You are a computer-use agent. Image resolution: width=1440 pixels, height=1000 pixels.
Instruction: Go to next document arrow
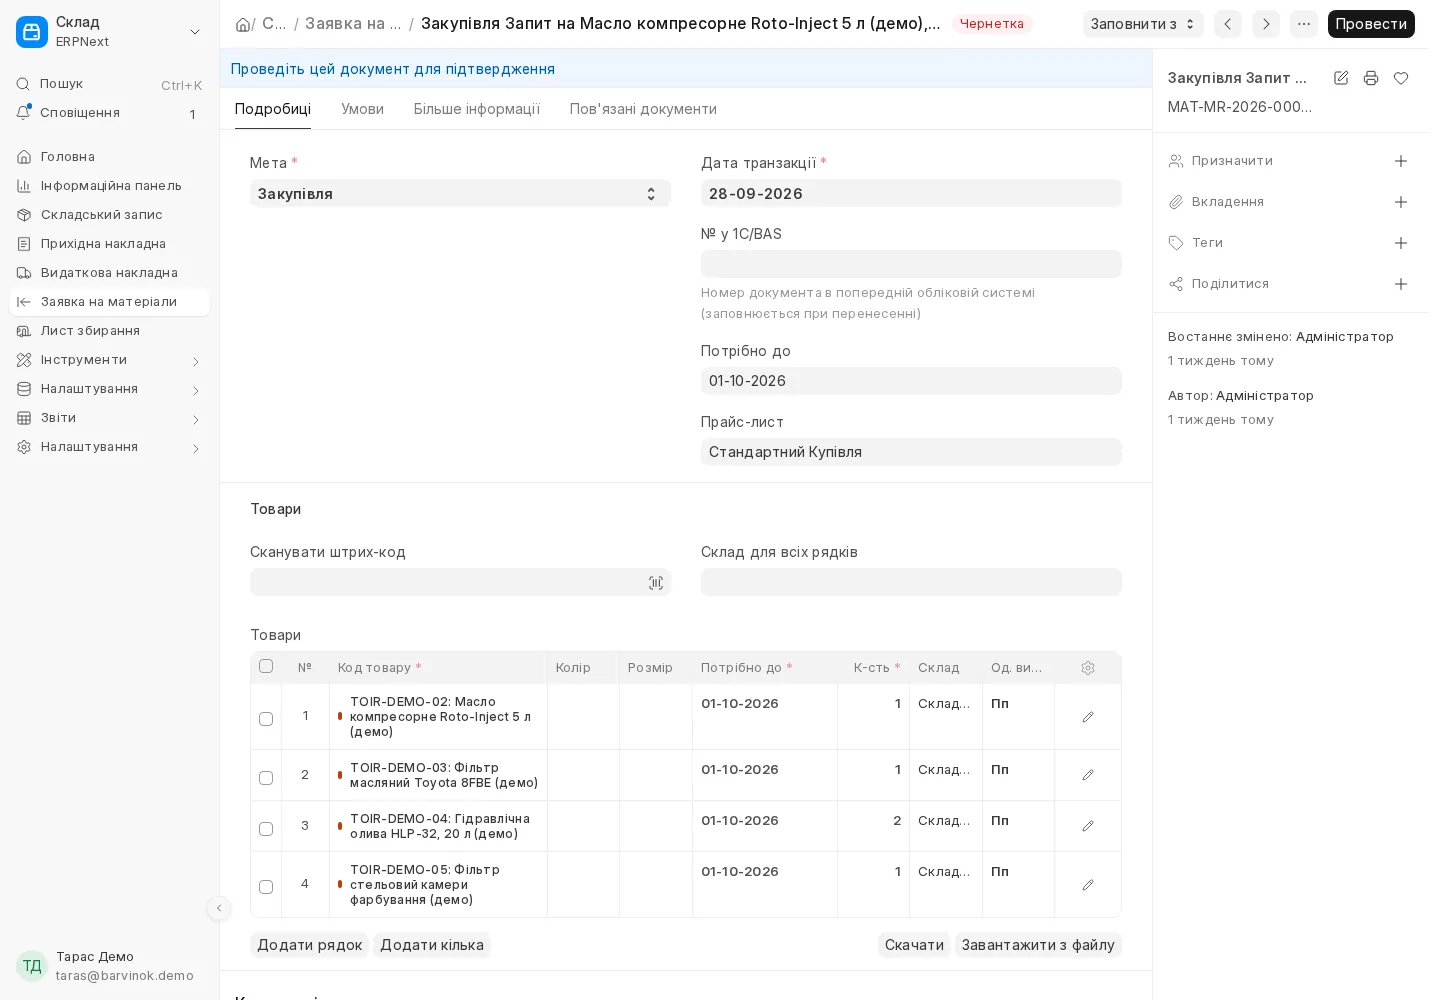tap(1266, 24)
